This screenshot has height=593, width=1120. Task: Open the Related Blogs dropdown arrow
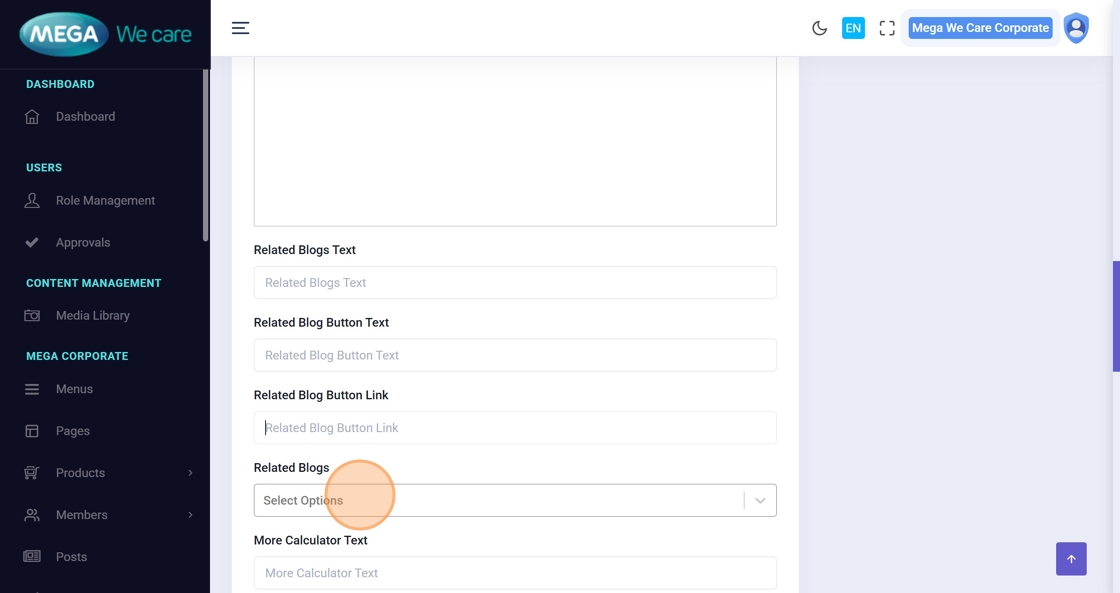760,501
